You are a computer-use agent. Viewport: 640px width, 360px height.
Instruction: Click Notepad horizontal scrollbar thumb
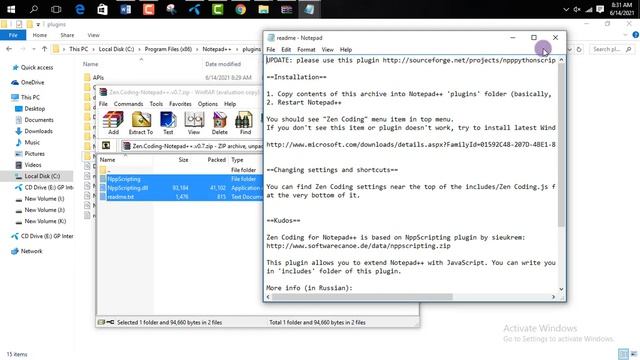pyautogui.click(x=362, y=297)
